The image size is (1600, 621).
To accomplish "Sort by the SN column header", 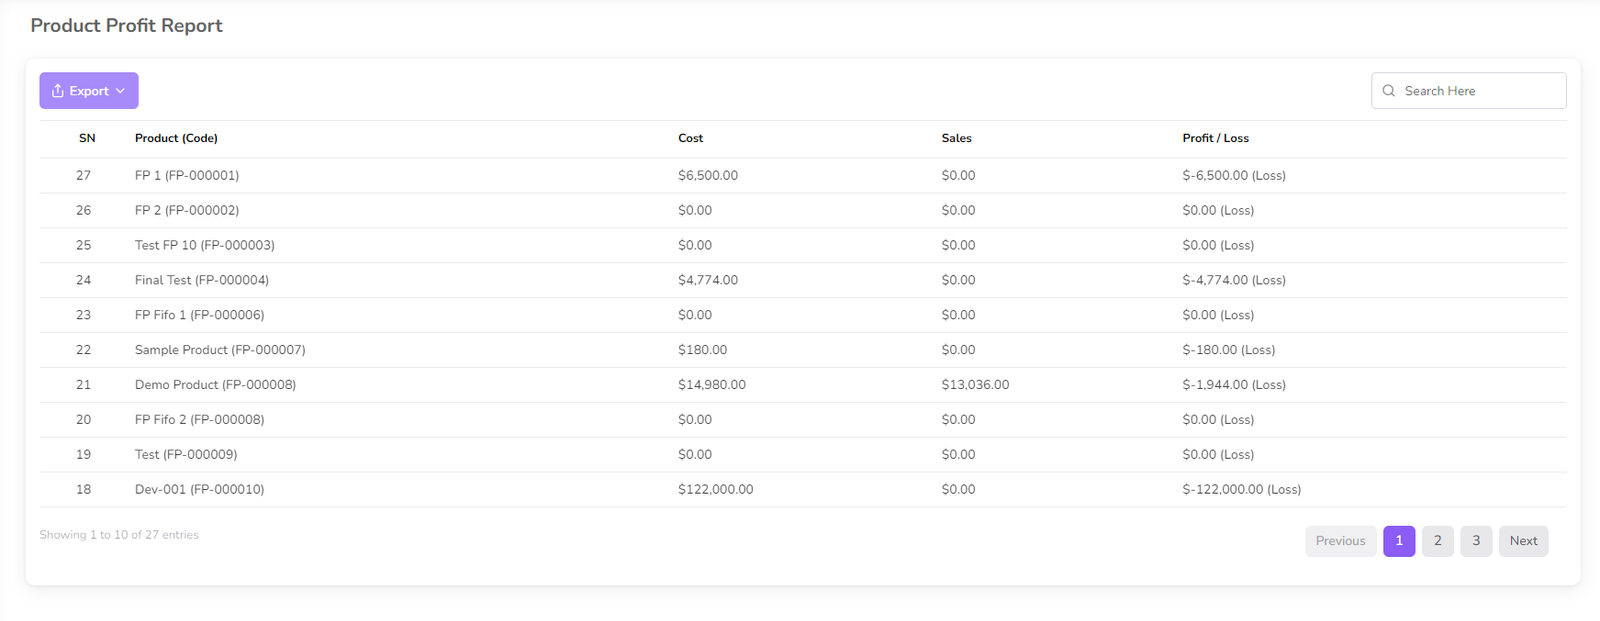I will pos(87,138).
